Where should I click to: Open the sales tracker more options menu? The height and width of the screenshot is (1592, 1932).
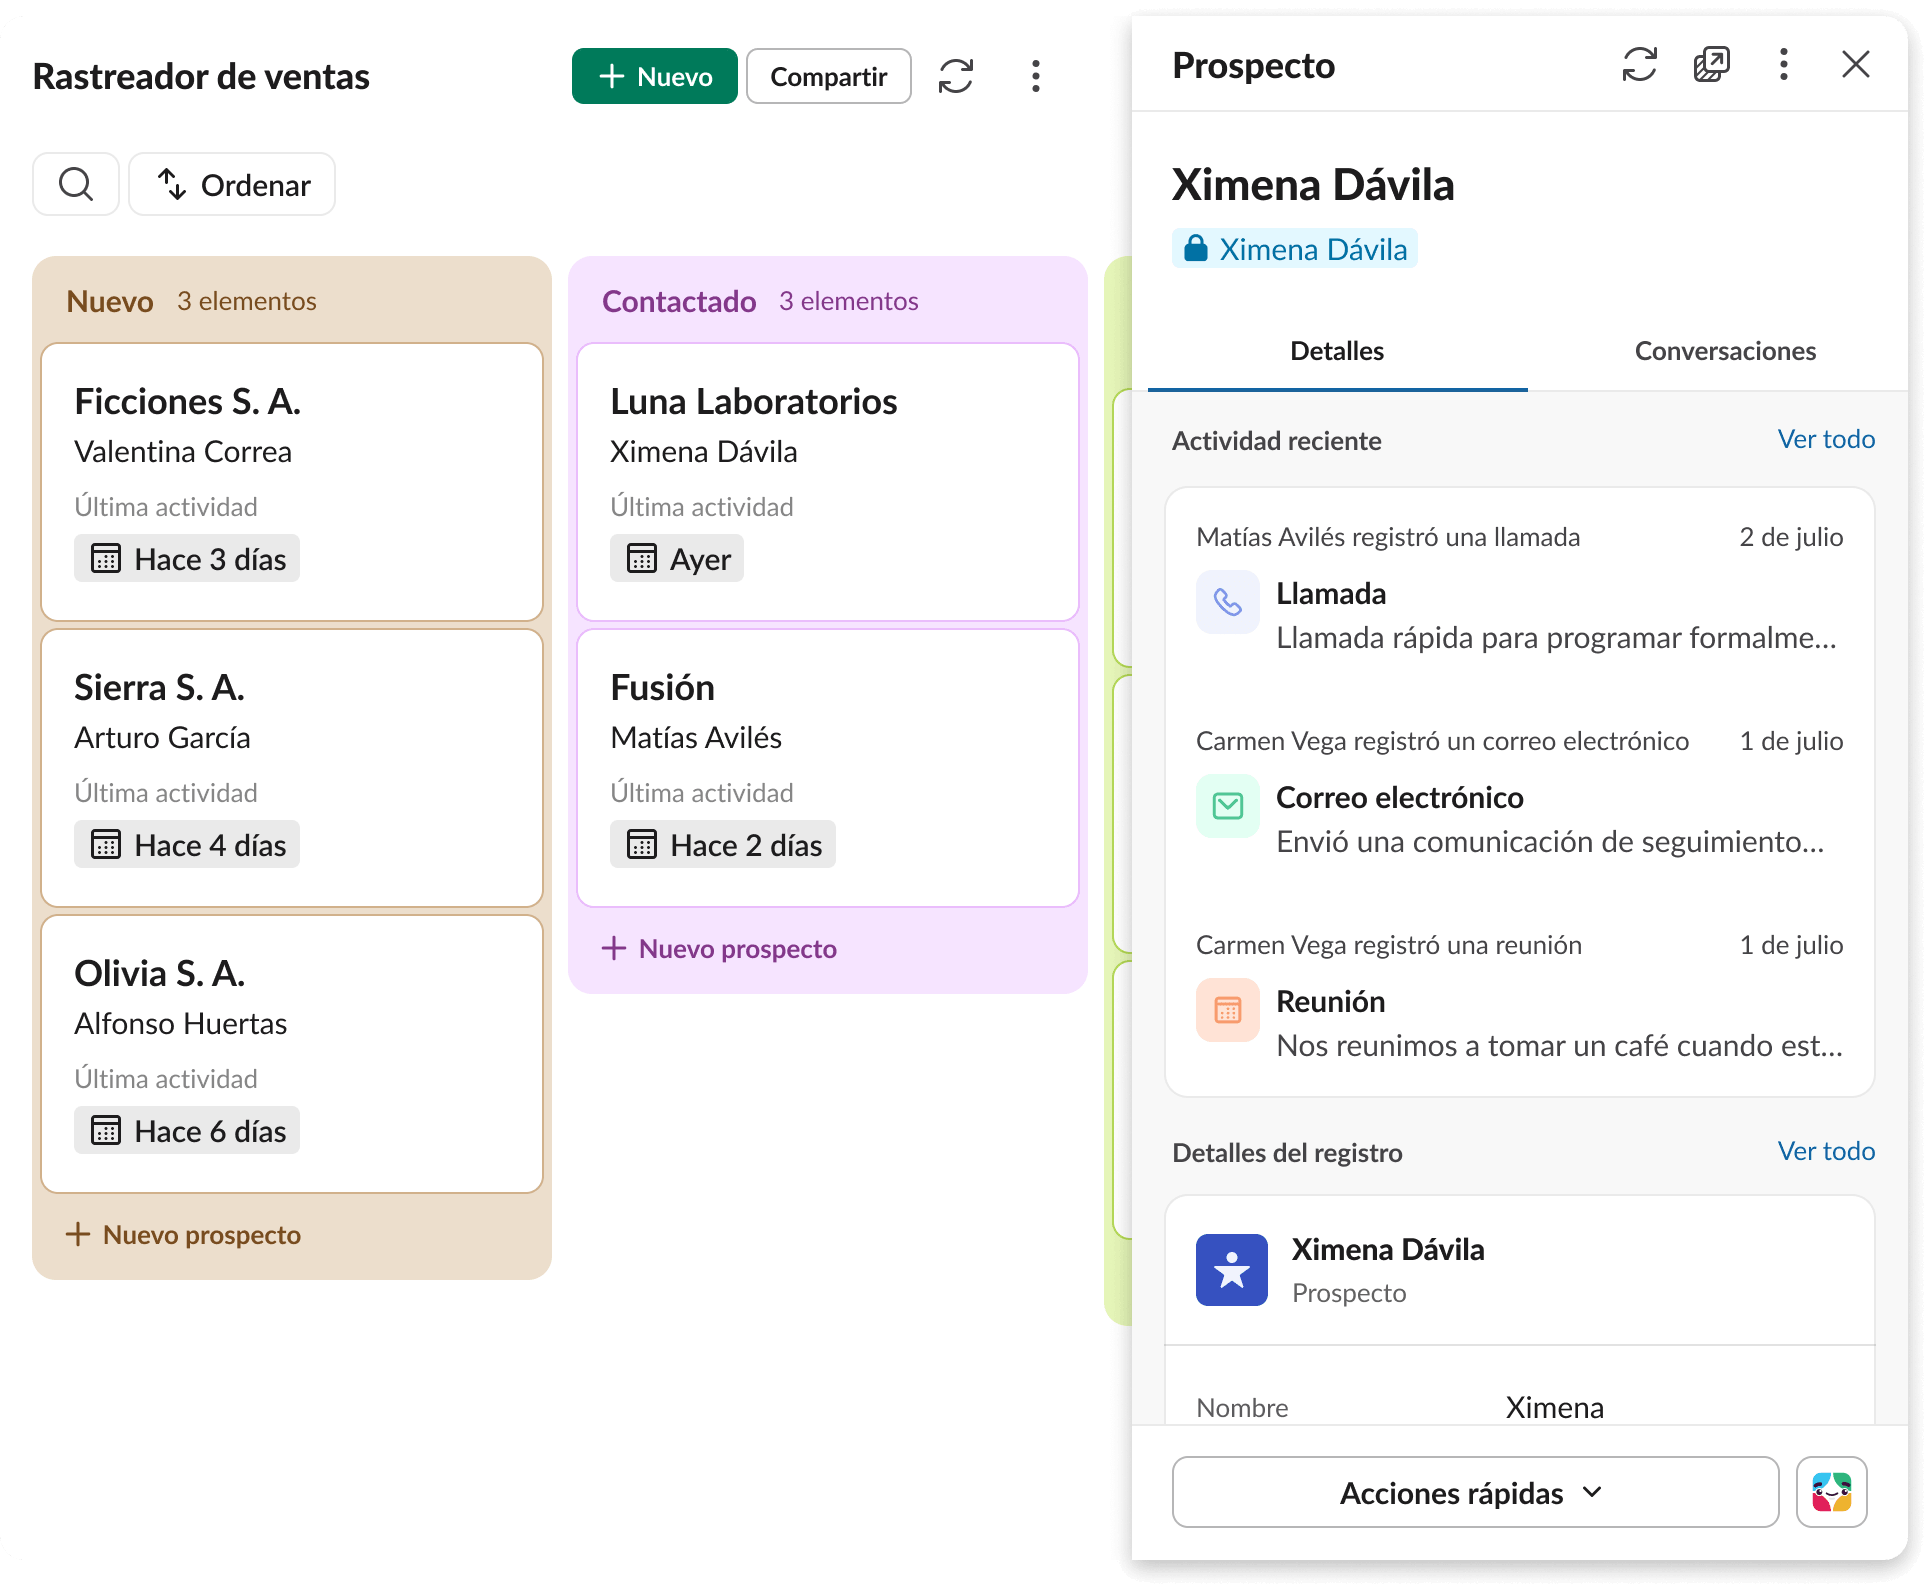point(1036,76)
